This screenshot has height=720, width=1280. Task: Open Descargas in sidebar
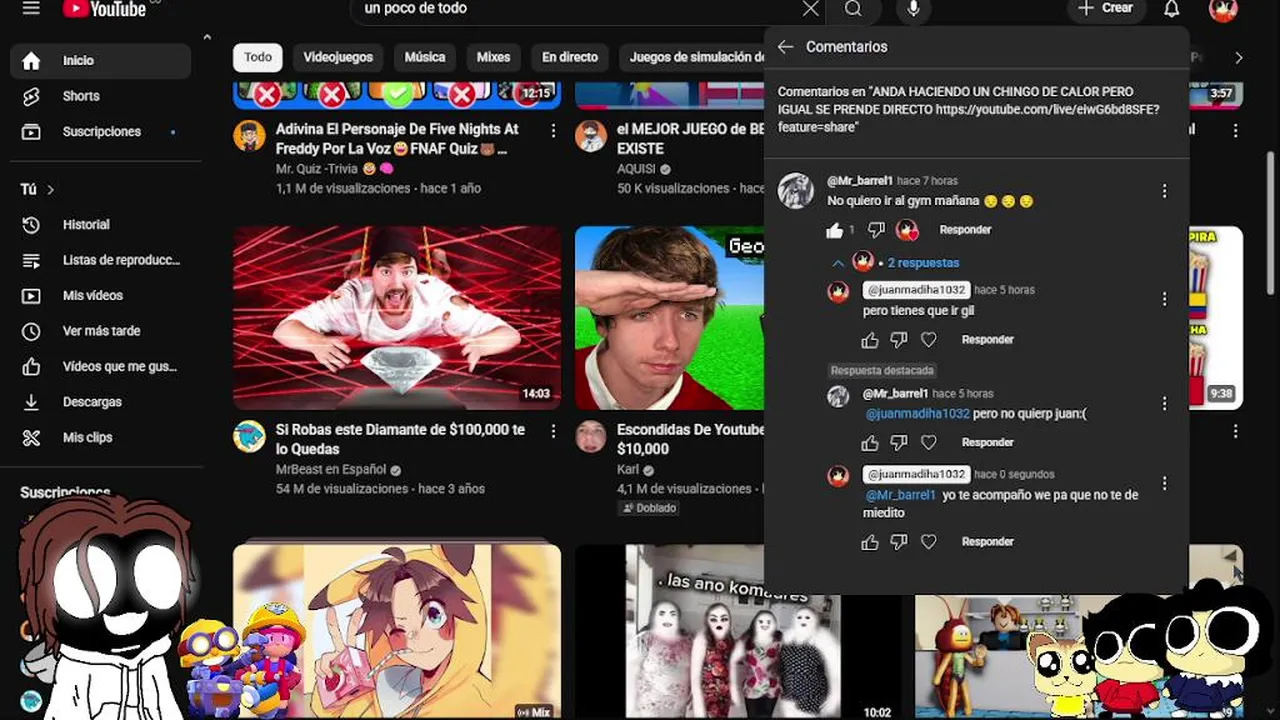click(101, 402)
